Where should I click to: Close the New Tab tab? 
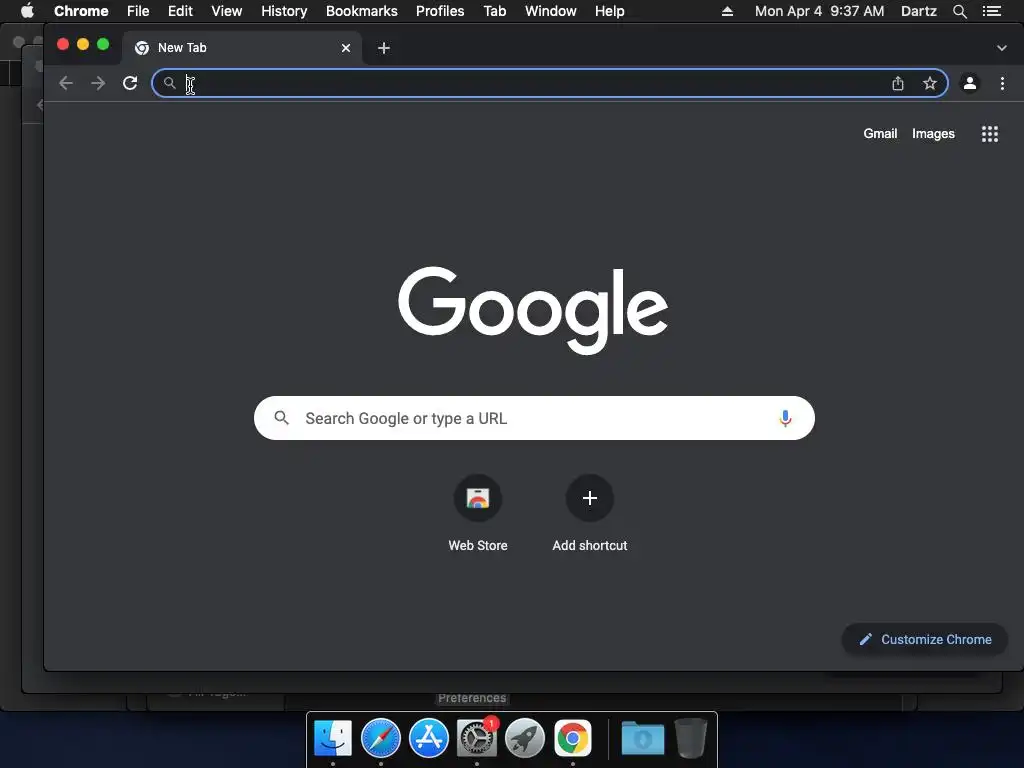tap(346, 48)
